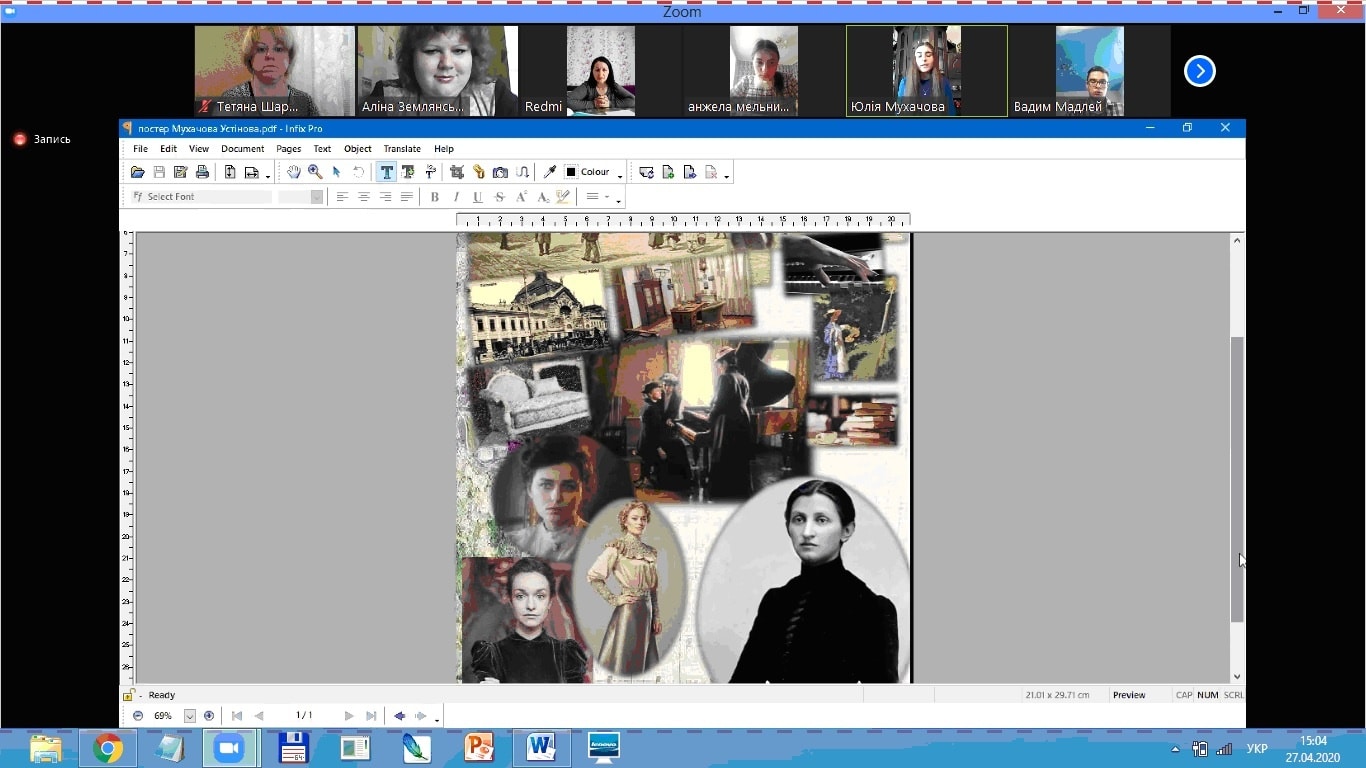Toggle Underline text formatting
This screenshot has width=1366, height=768.
(x=478, y=197)
